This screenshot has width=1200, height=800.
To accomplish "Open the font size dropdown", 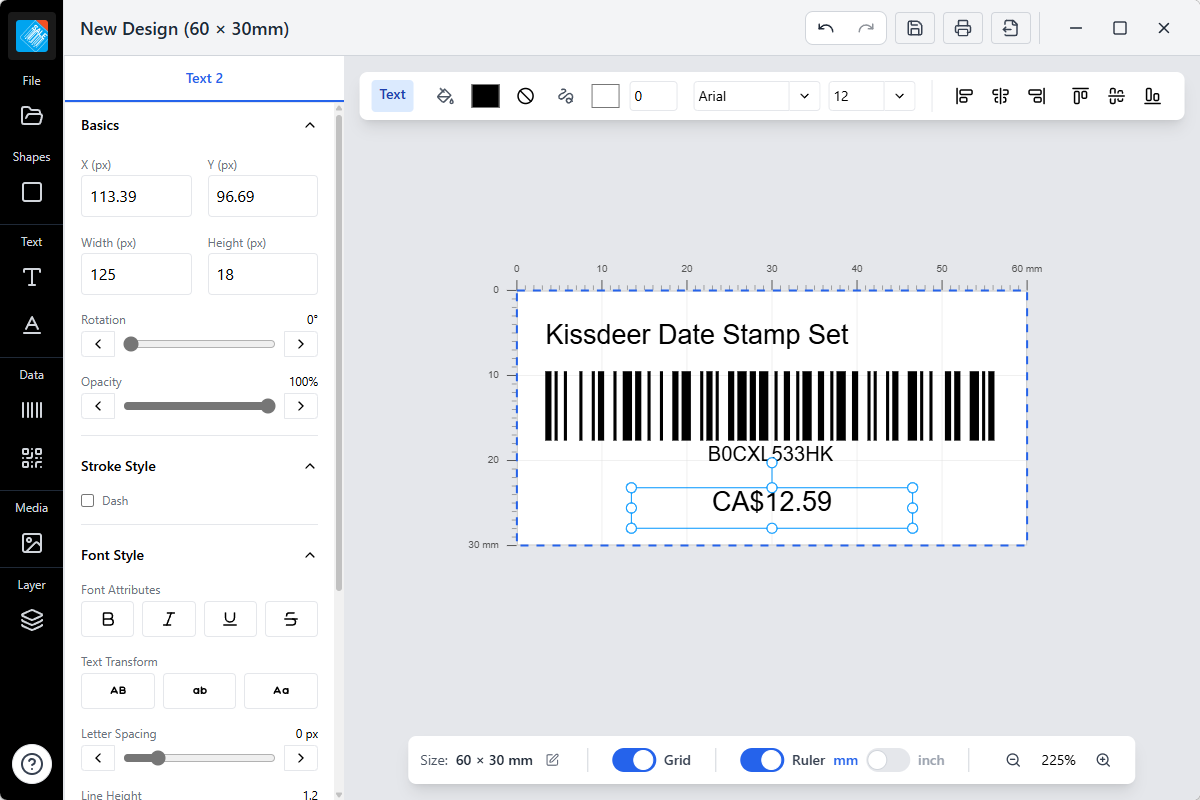I will pos(871,95).
